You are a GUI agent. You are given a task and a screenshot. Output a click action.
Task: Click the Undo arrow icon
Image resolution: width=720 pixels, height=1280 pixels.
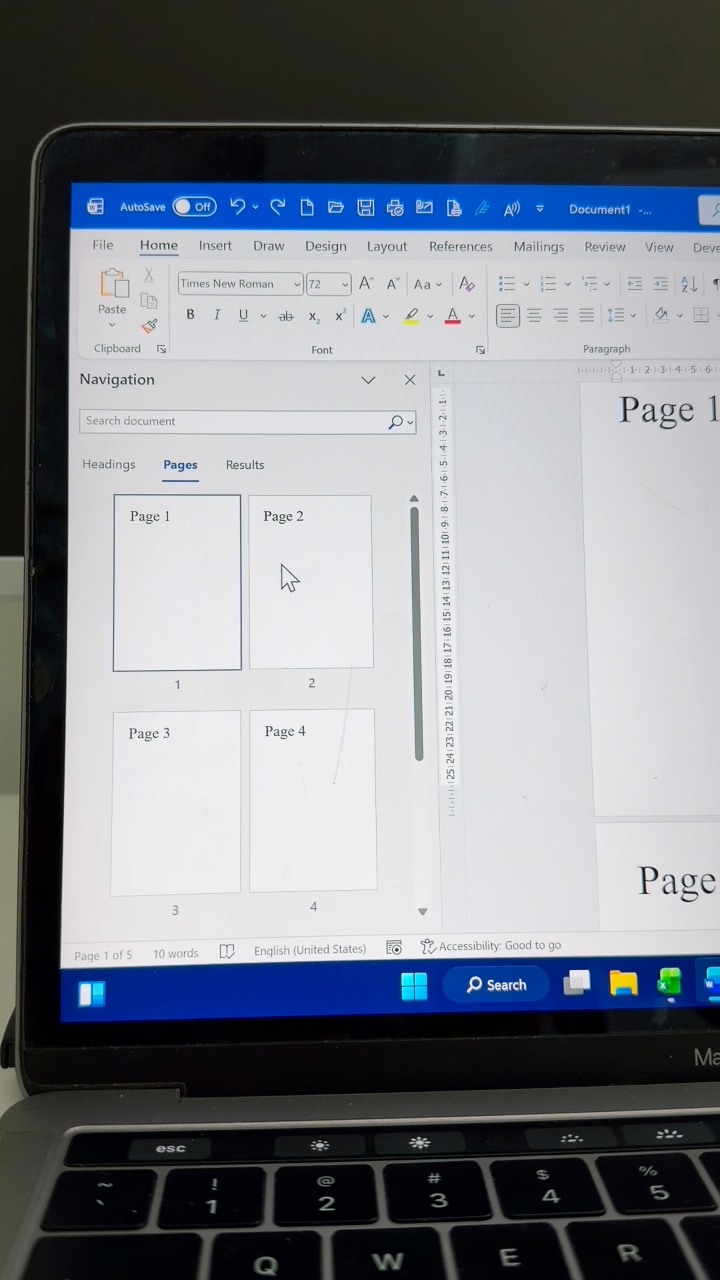click(237, 207)
